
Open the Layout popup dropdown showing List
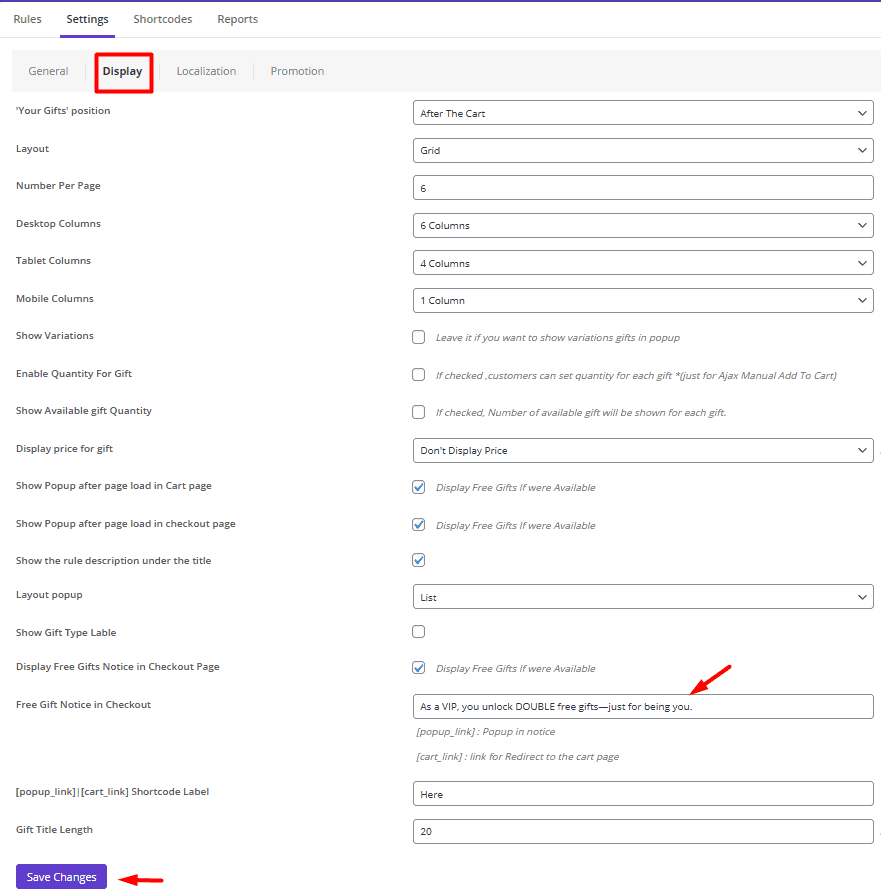point(643,594)
